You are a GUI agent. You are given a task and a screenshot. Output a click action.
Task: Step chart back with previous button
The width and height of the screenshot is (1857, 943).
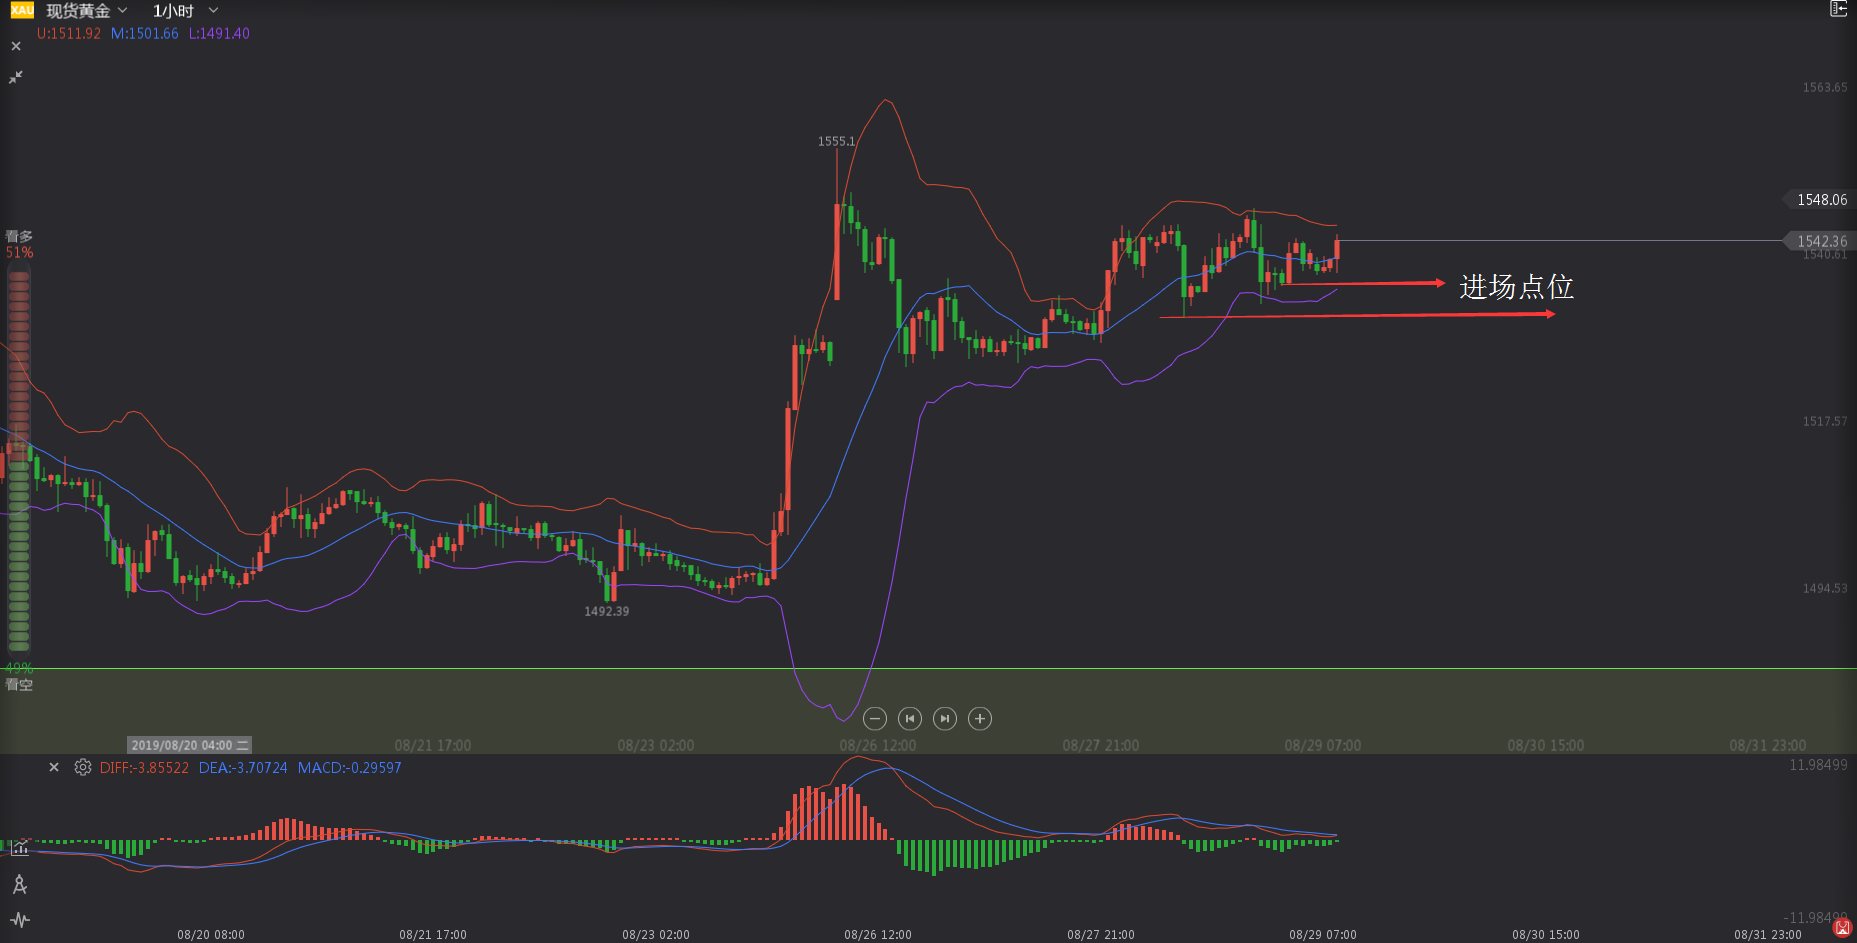coord(910,718)
